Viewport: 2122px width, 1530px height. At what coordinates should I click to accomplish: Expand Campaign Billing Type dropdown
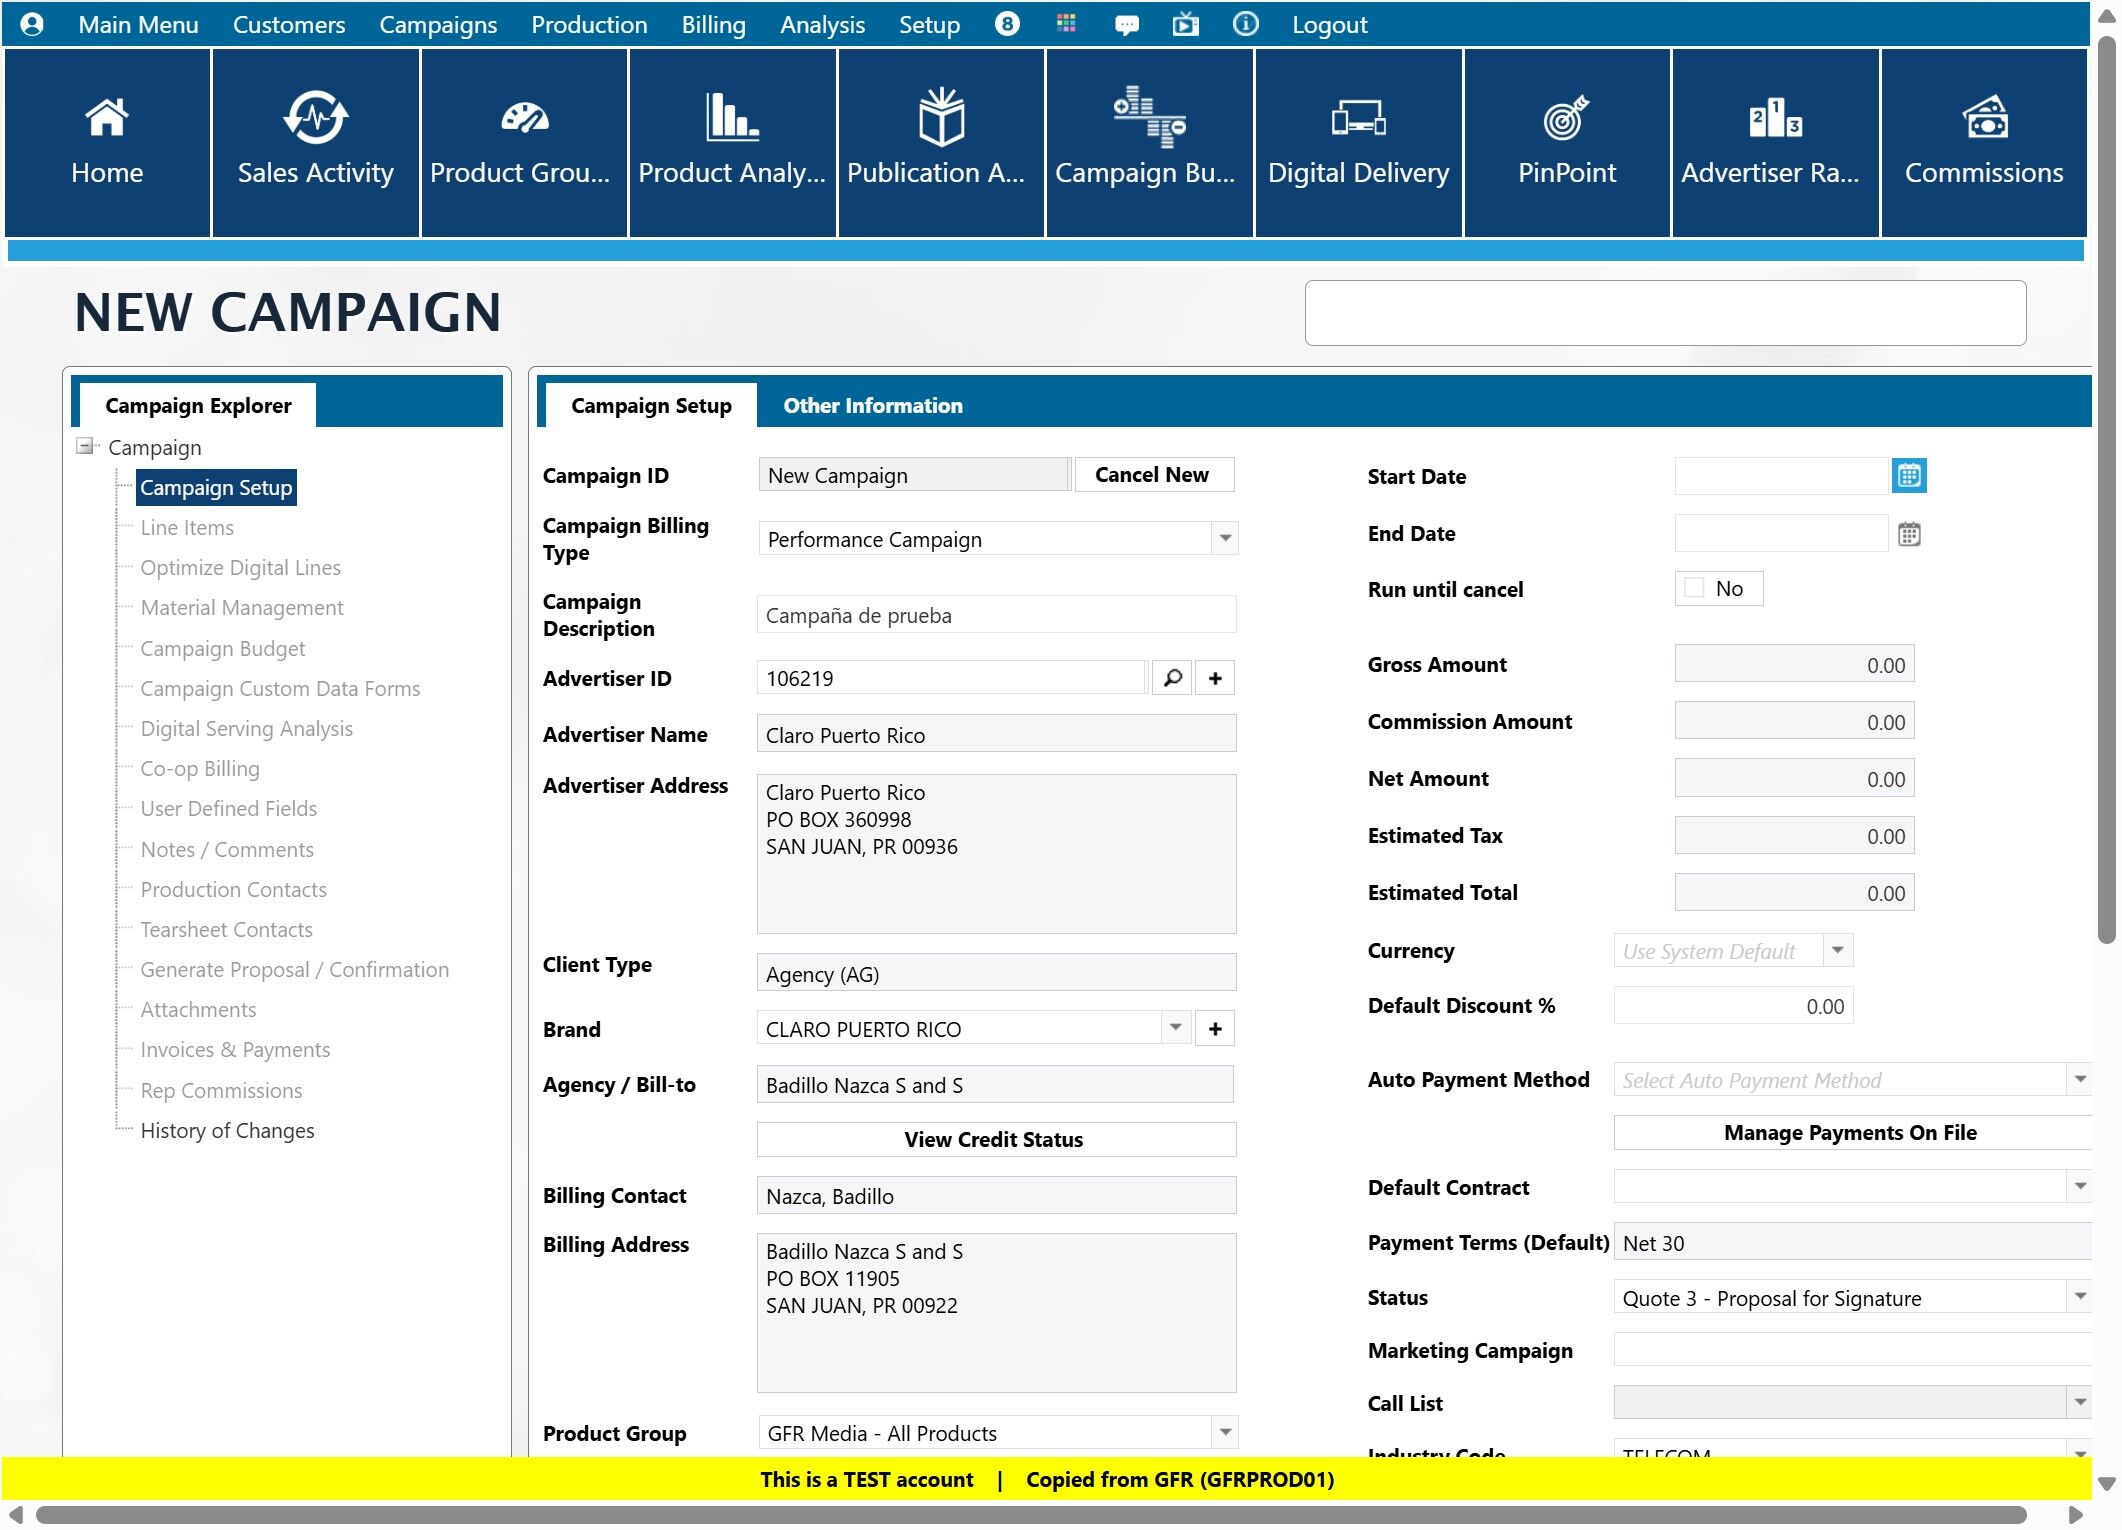pyautogui.click(x=1225, y=539)
